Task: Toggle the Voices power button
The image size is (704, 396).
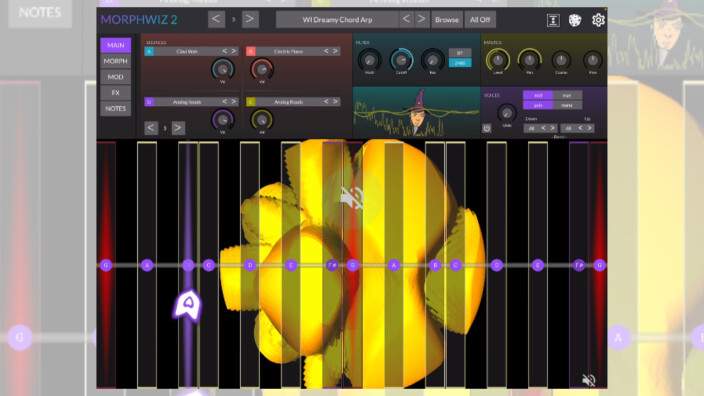Action: pyautogui.click(x=487, y=128)
